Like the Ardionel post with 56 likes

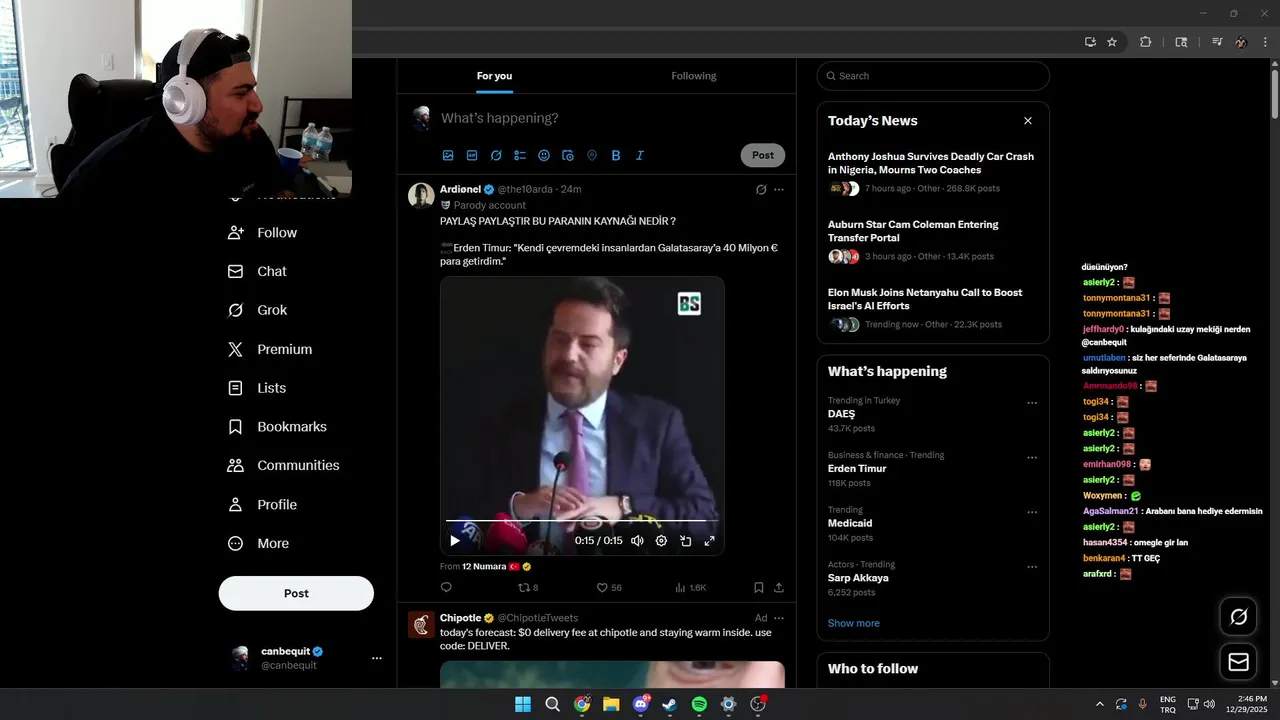[609, 588]
